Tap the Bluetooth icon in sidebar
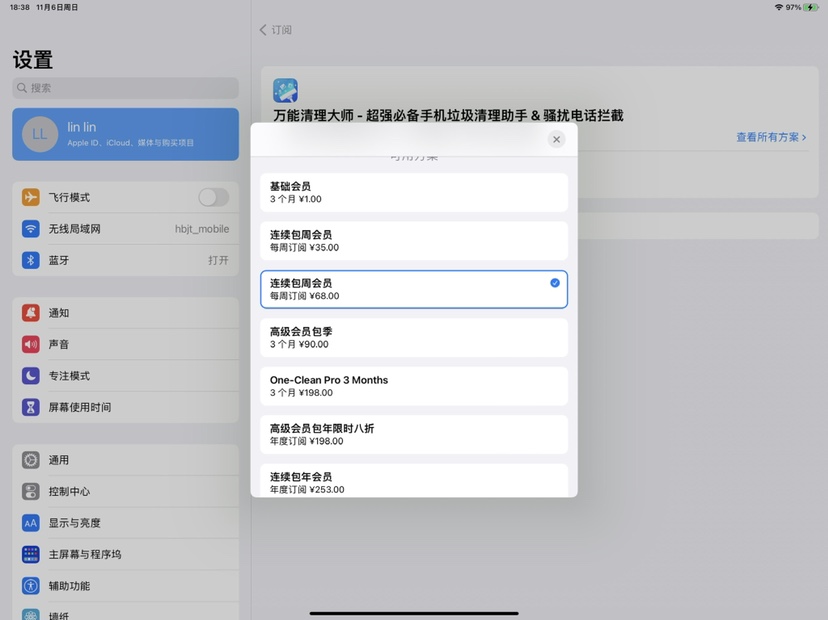The image size is (828, 620). (31, 260)
